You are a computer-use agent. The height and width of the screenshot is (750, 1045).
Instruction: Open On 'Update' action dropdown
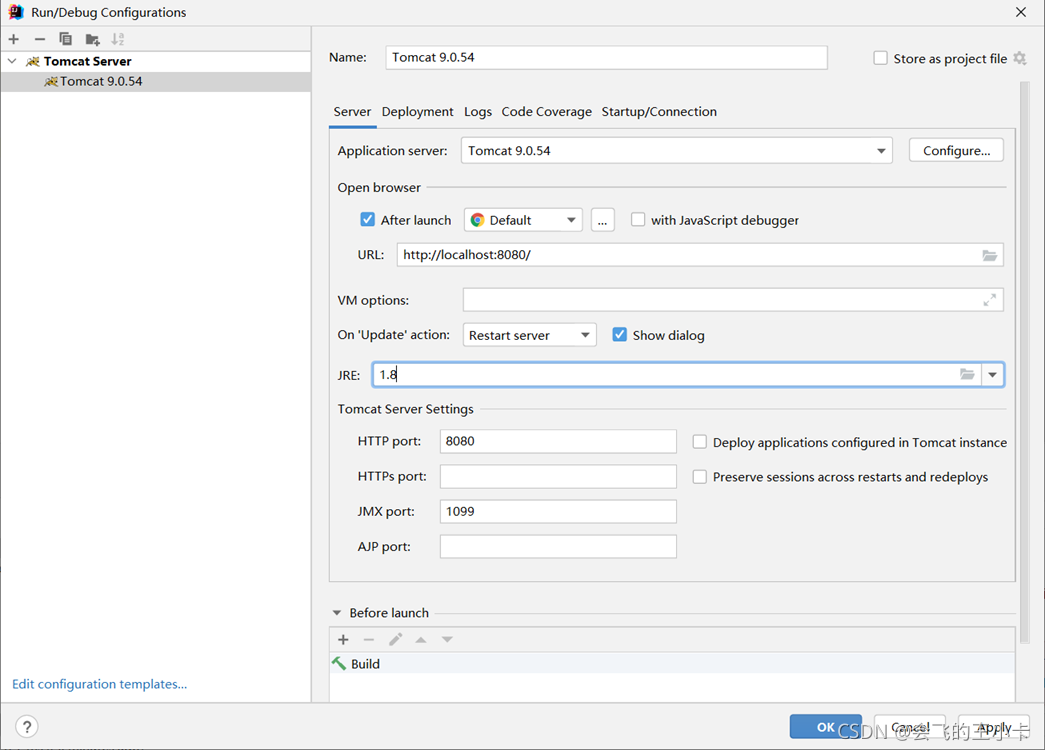(x=530, y=335)
